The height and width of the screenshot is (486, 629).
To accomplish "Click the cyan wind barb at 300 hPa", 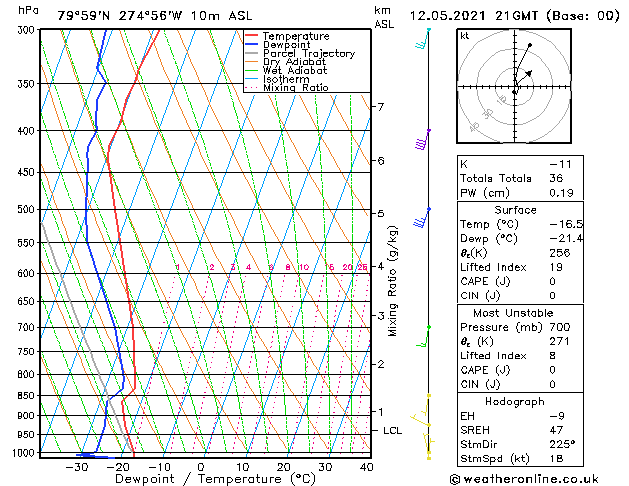I will tap(423, 40).
